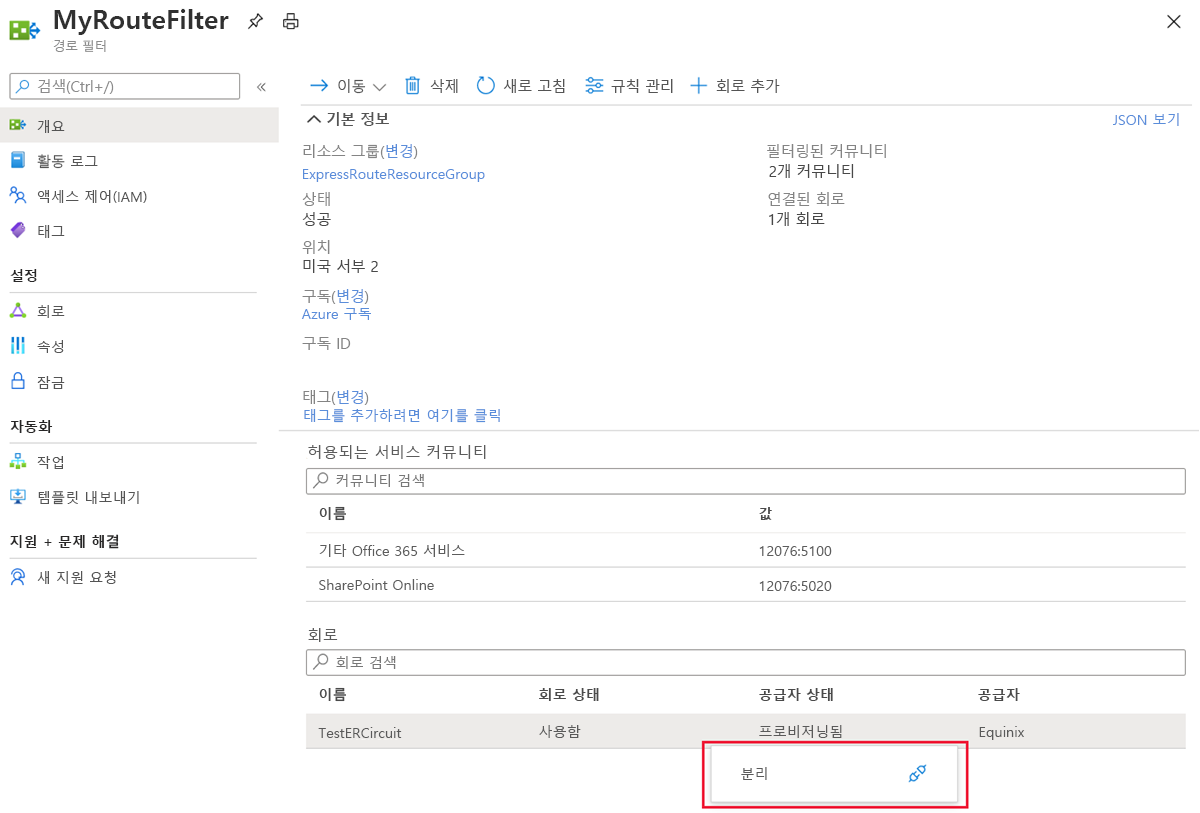
Task: Select SharePoint Online community row
Action: (x=745, y=585)
